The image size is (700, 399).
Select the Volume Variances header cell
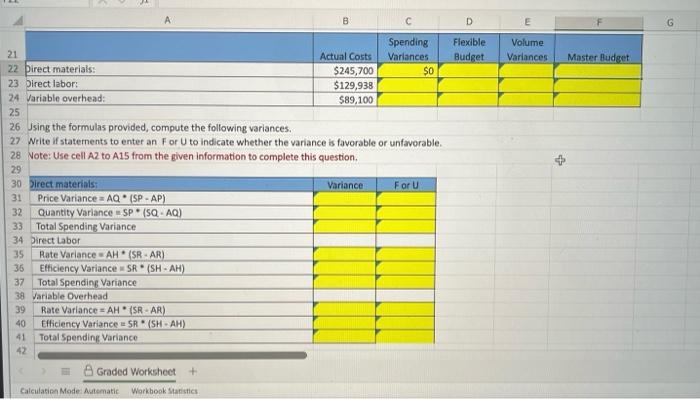pyautogui.click(x=527, y=49)
